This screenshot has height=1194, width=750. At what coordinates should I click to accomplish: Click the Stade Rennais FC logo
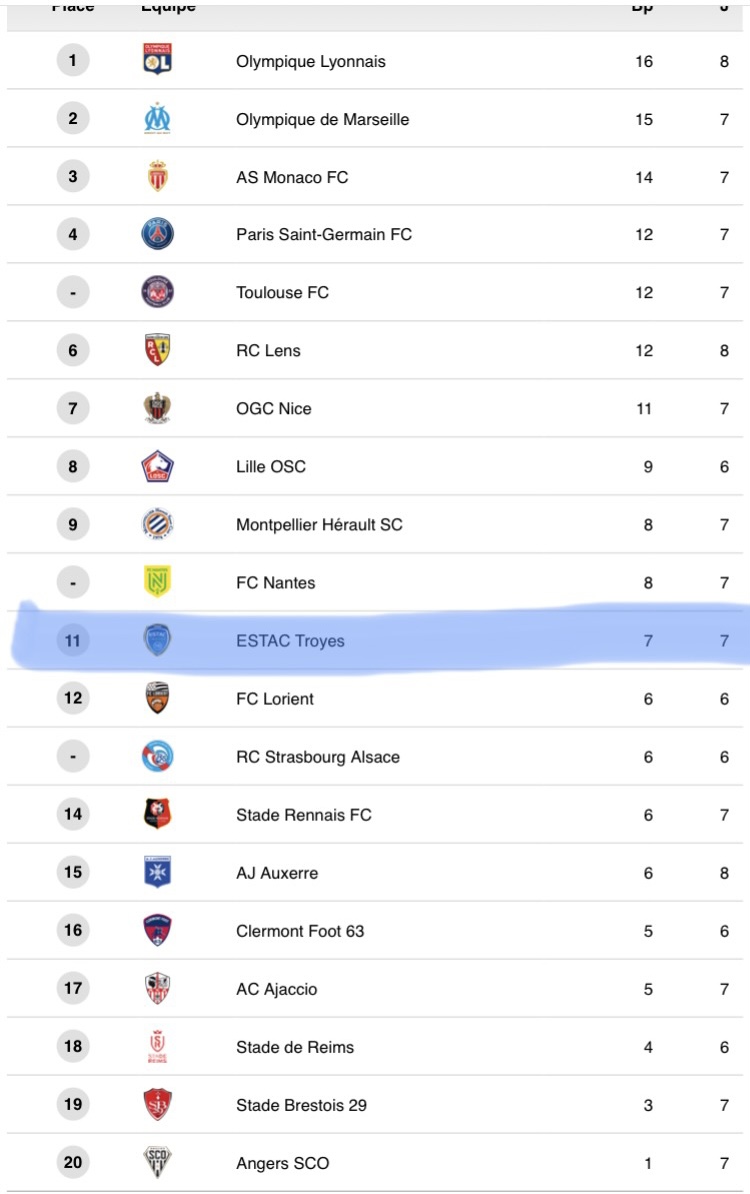point(158,814)
